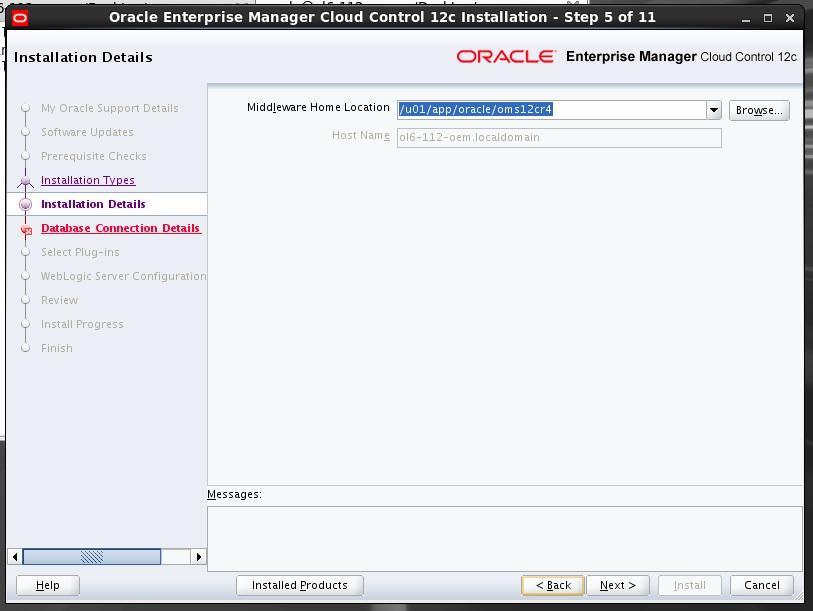Click left arrow of the sidebar scrollbar
Screen dimensions: 813x611
(15, 557)
